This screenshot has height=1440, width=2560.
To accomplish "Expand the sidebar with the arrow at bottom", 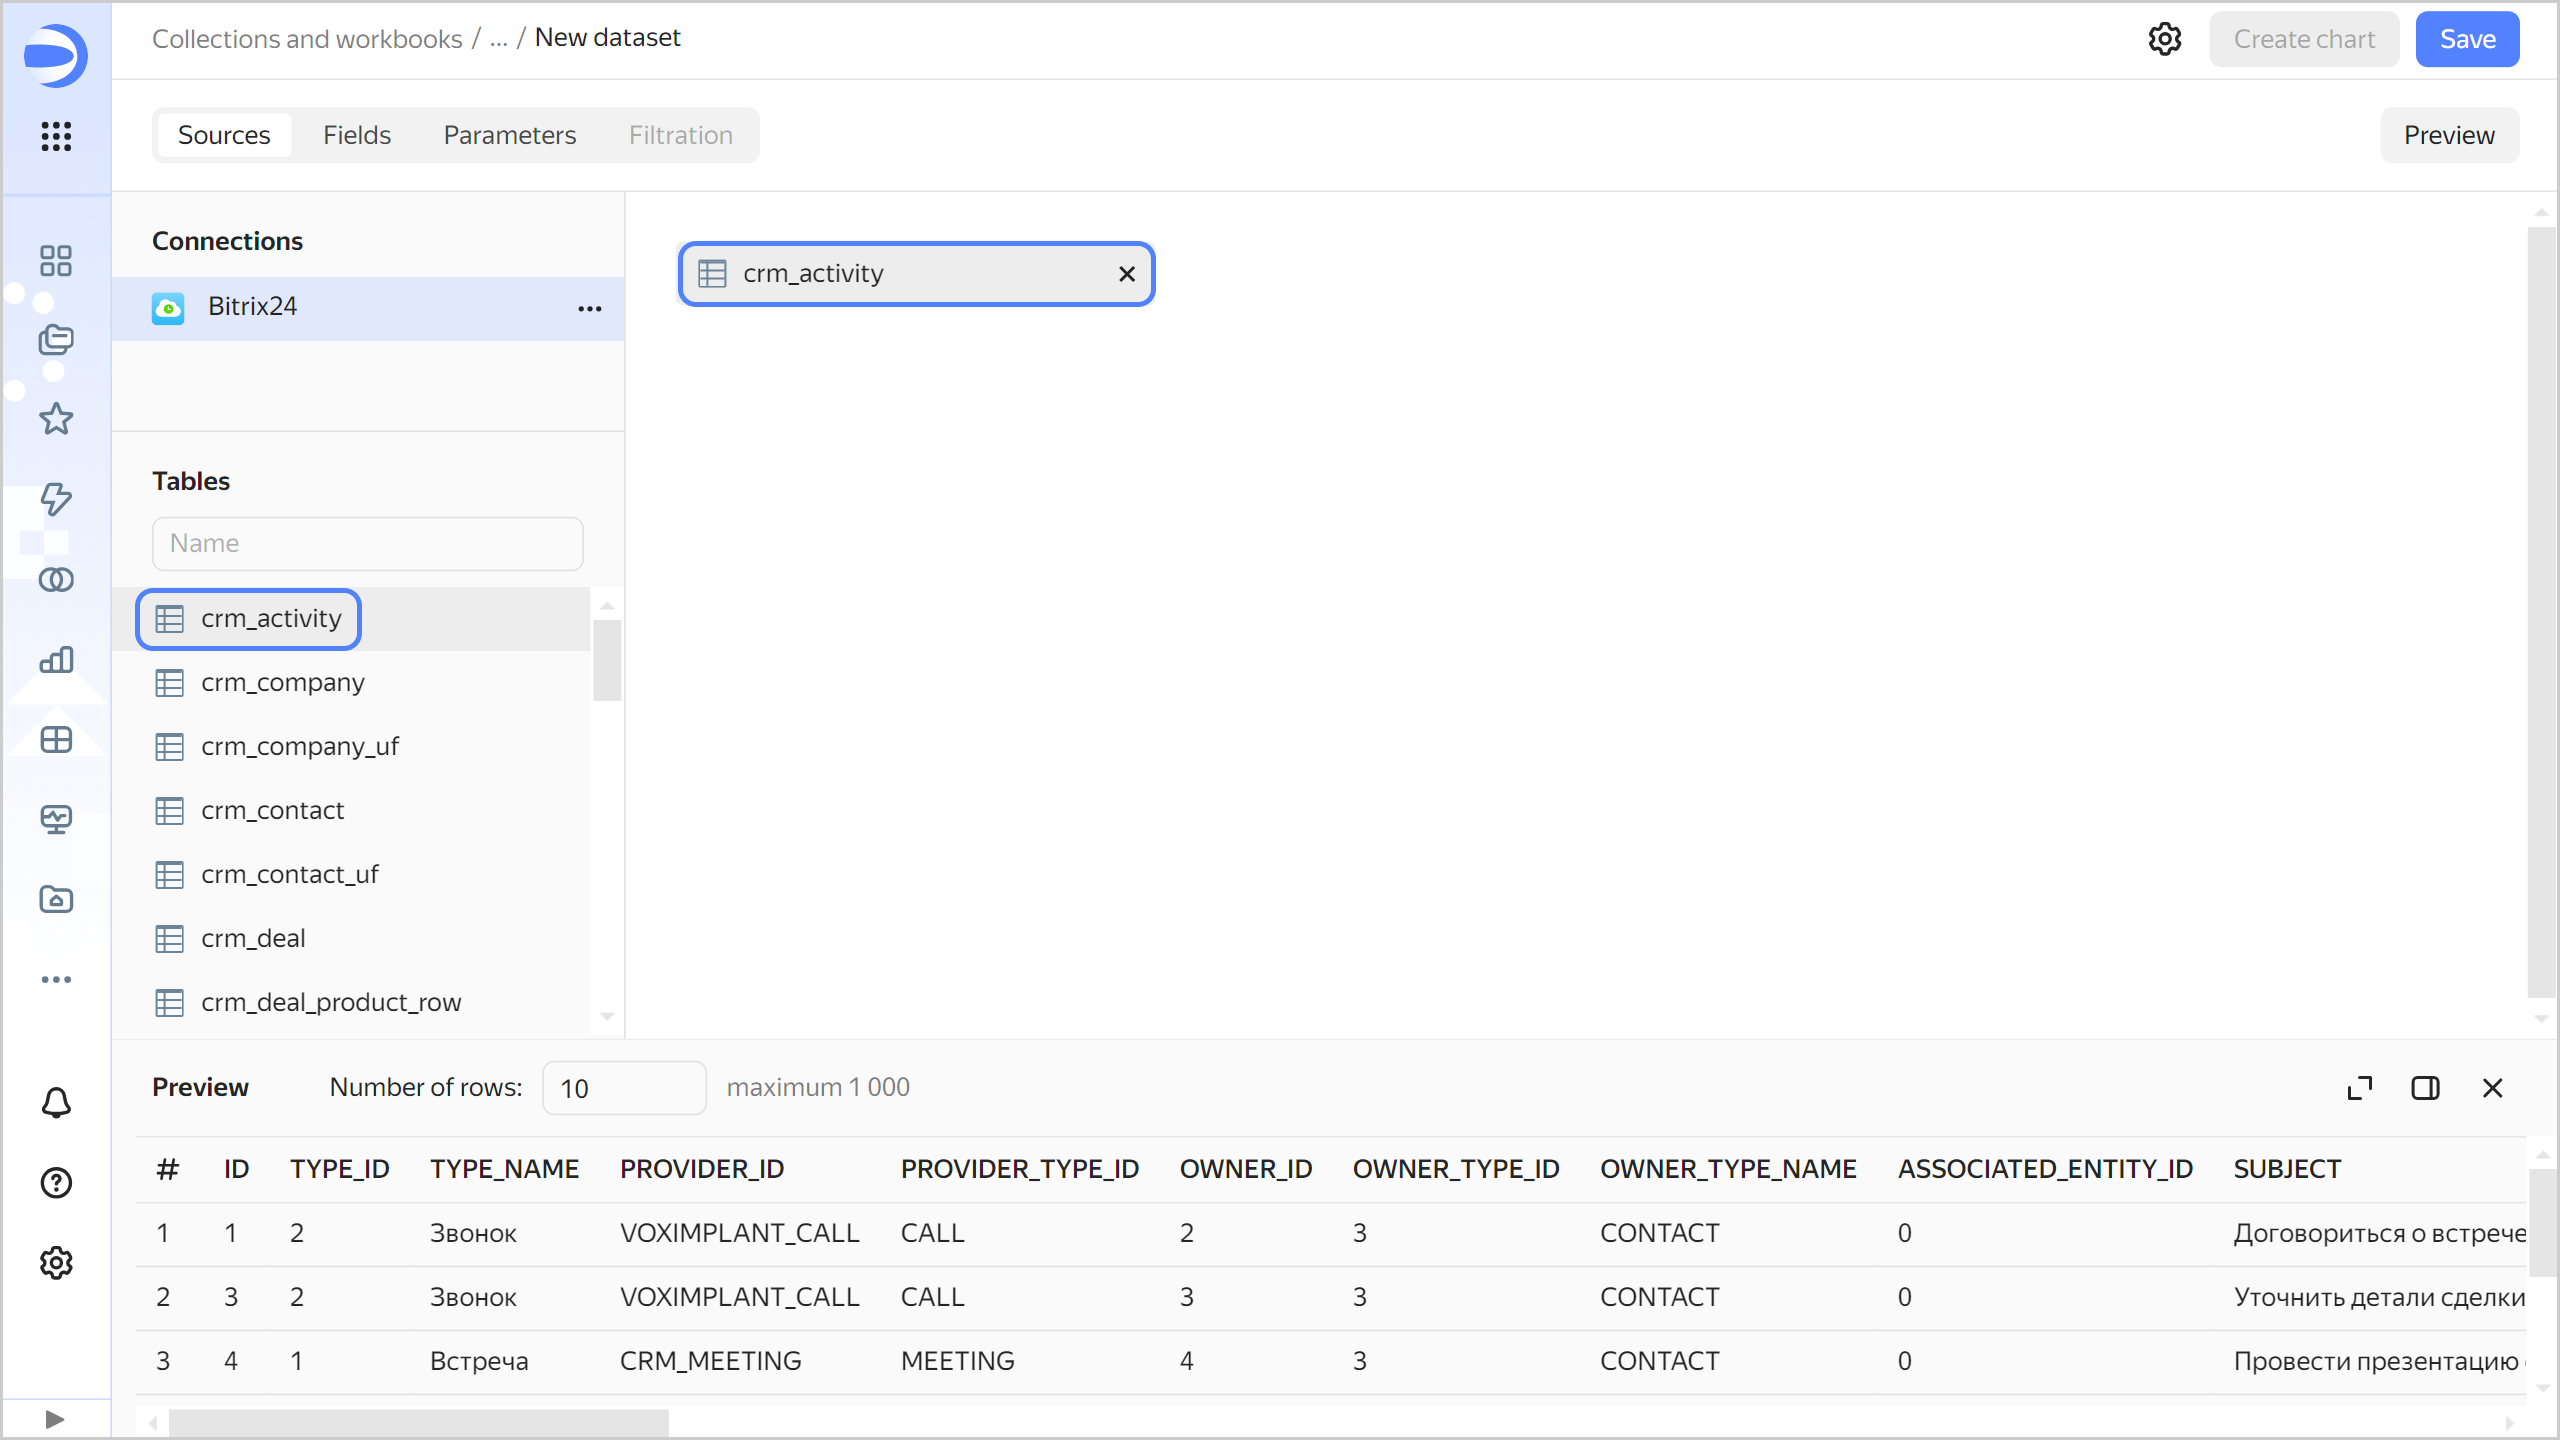I will (x=56, y=1419).
